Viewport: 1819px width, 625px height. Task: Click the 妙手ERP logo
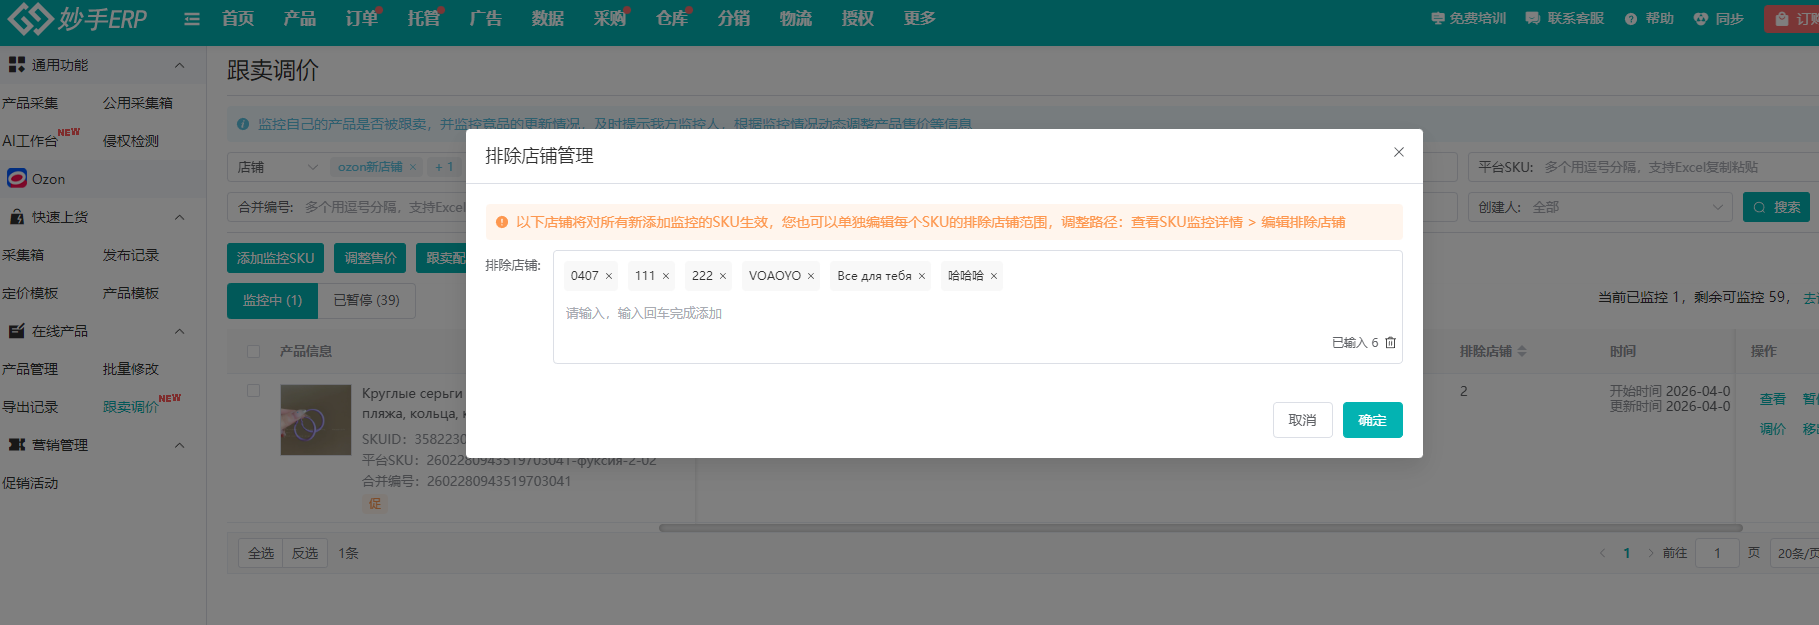[x=78, y=18]
